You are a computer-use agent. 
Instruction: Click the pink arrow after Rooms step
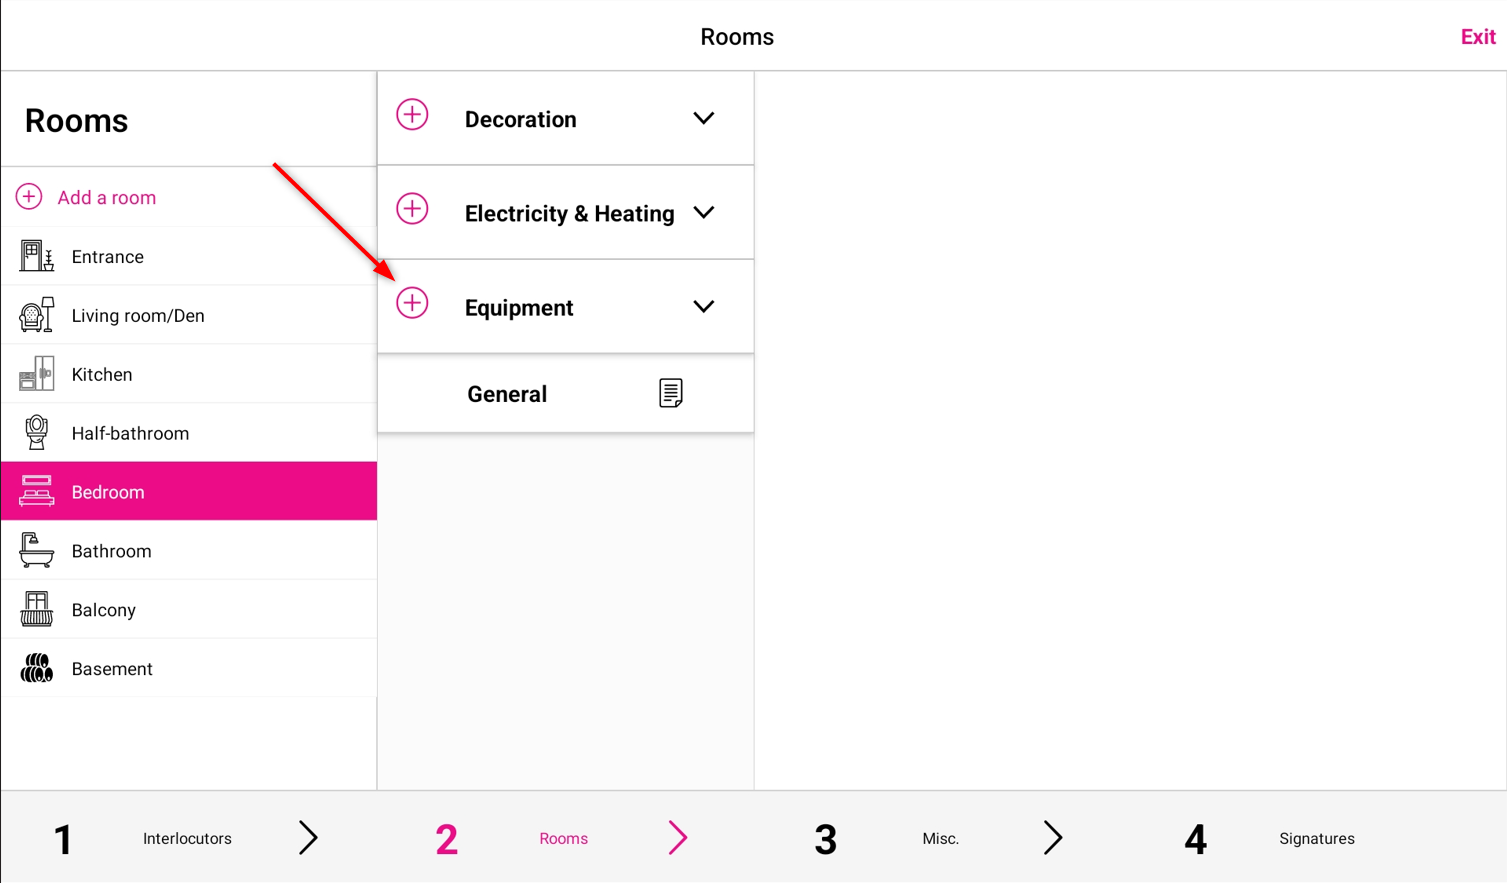(x=678, y=838)
